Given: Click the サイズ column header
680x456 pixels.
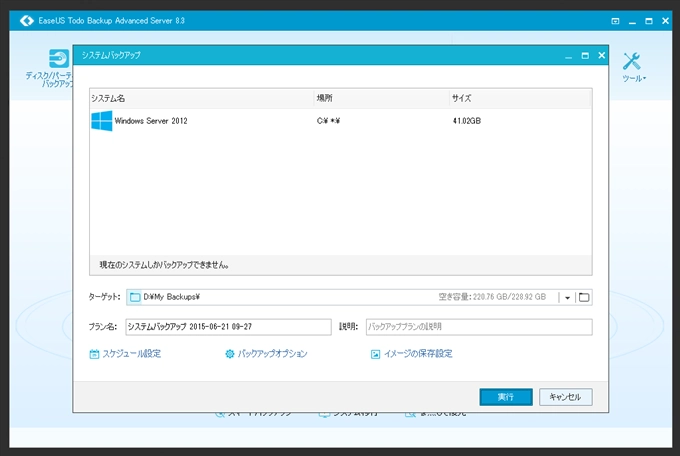Looking at the screenshot, I should (520, 98).
